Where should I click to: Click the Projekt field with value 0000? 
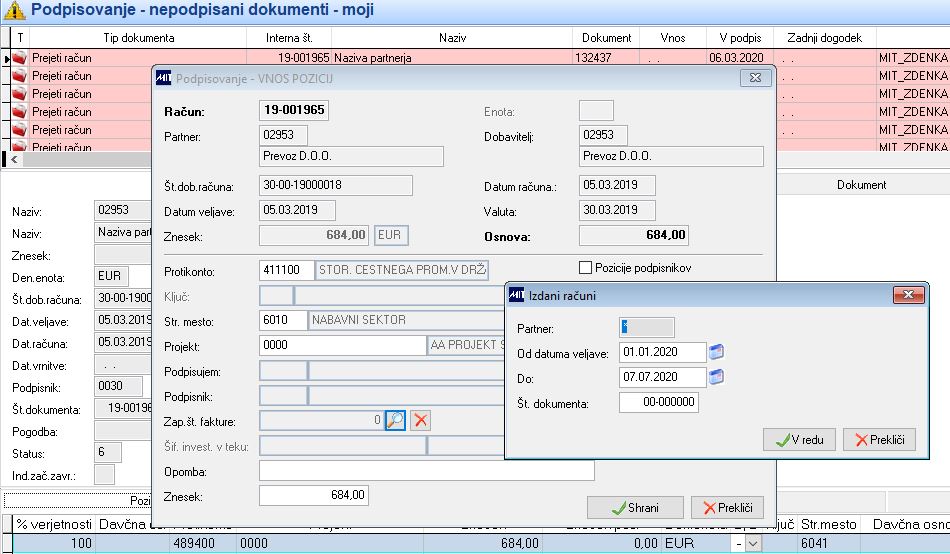coord(342,345)
